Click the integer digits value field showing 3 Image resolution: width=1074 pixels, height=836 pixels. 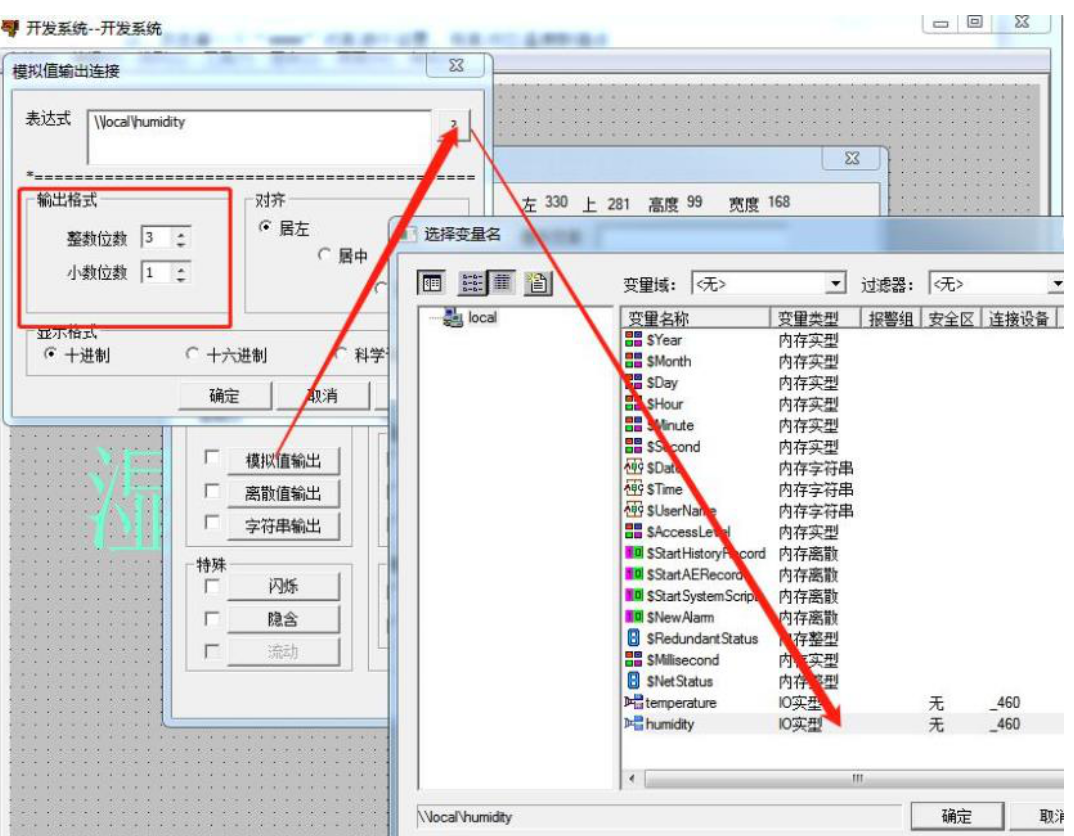(x=157, y=238)
